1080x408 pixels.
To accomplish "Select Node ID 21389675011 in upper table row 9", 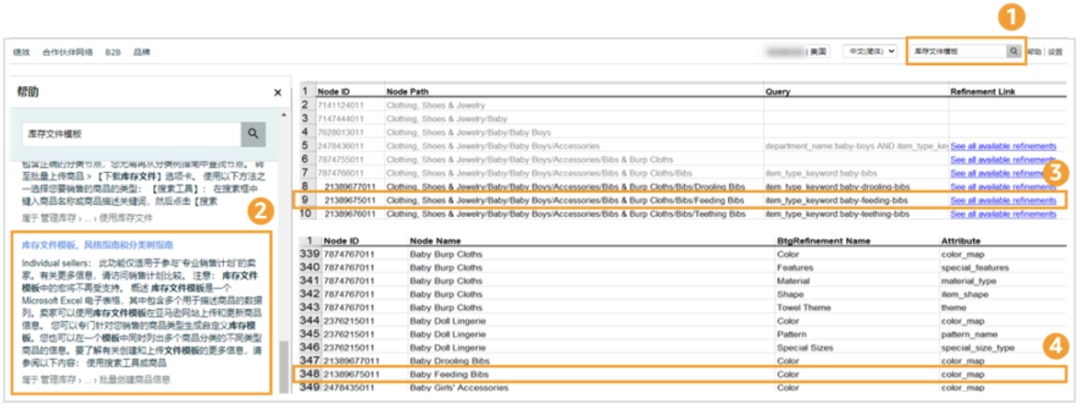I will [x=350, y=201].
